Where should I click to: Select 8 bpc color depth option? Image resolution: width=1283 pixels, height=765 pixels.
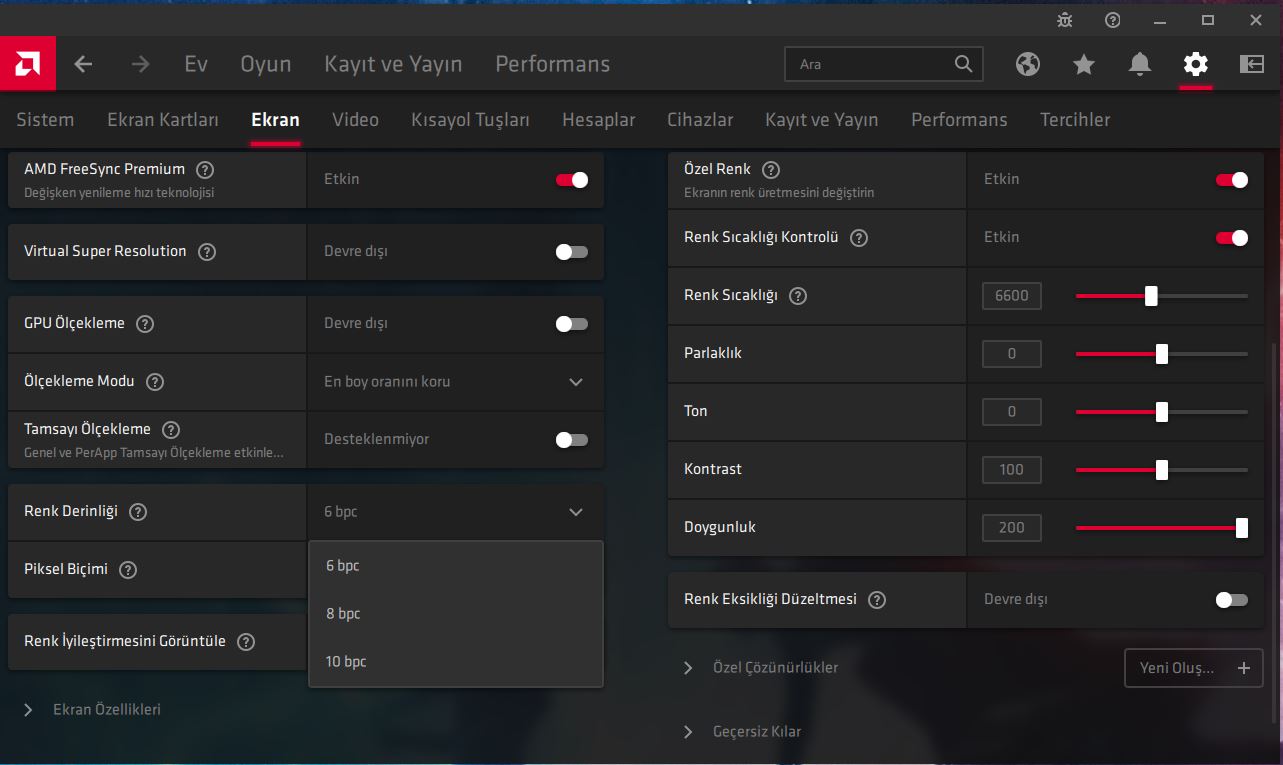(456, 614)
